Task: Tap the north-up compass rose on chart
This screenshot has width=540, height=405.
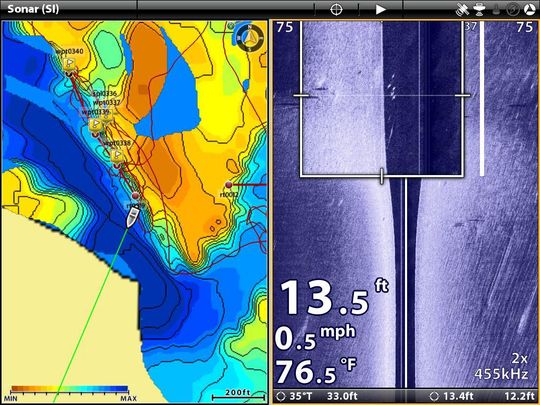Action: [250, 37]
